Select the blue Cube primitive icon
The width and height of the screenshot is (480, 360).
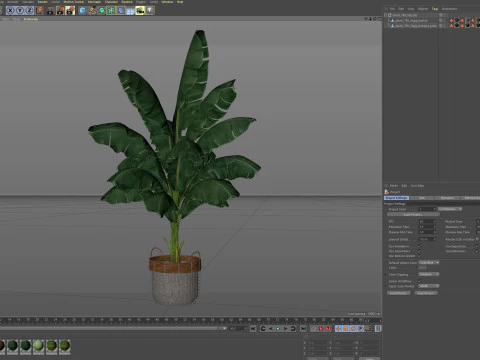coord(82,11)
